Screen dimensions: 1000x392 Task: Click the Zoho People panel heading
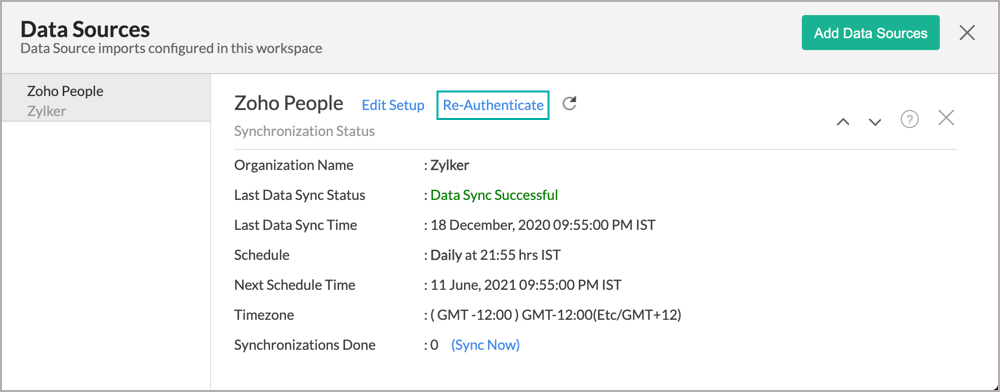tap(289, 103)
